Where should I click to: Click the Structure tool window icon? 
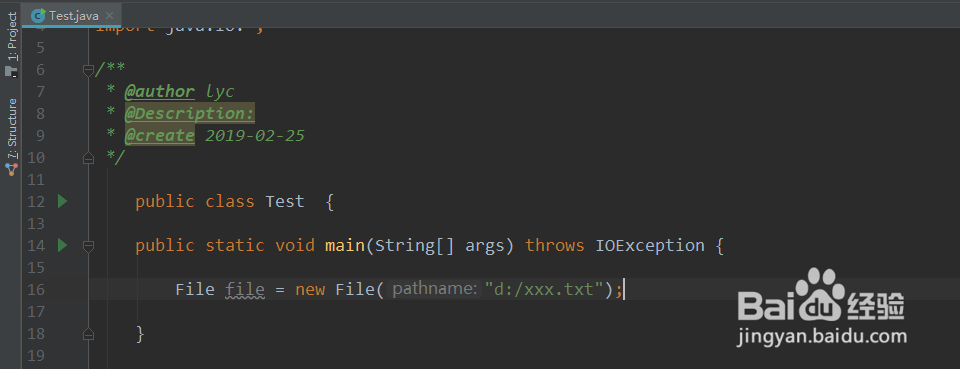[11, 170]
